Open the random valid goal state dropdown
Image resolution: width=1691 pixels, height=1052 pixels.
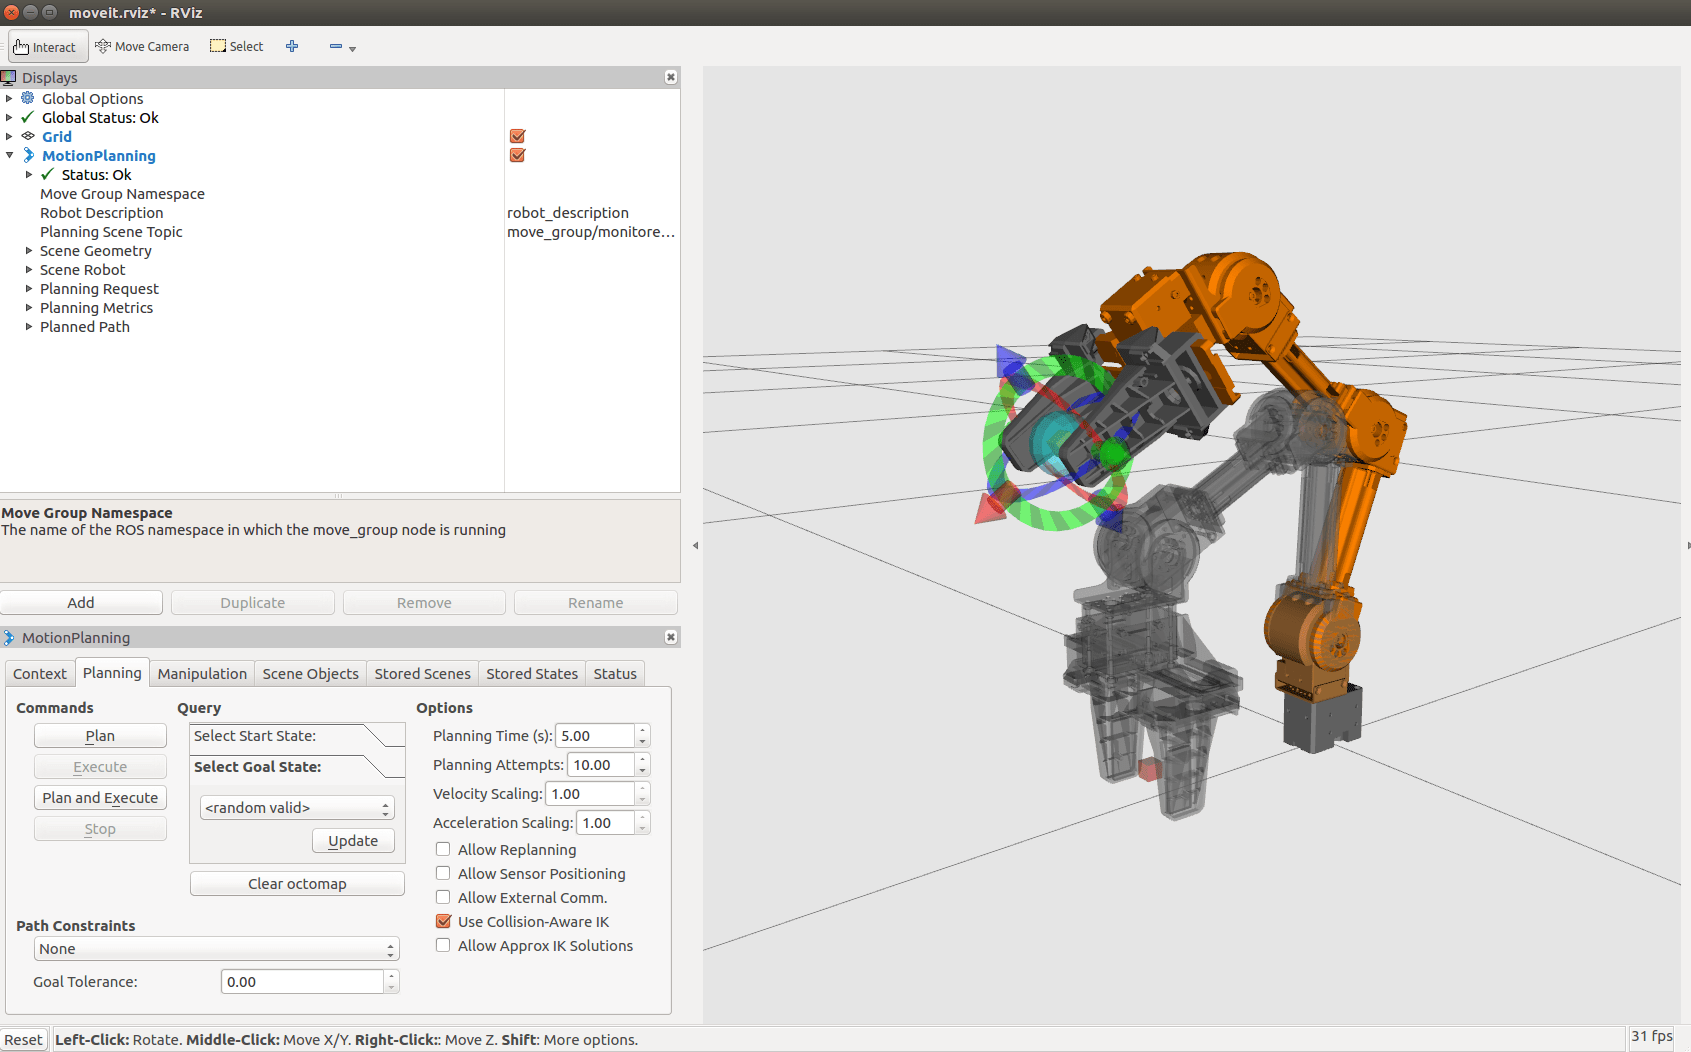pyautogui.click(x=297, y=808)
